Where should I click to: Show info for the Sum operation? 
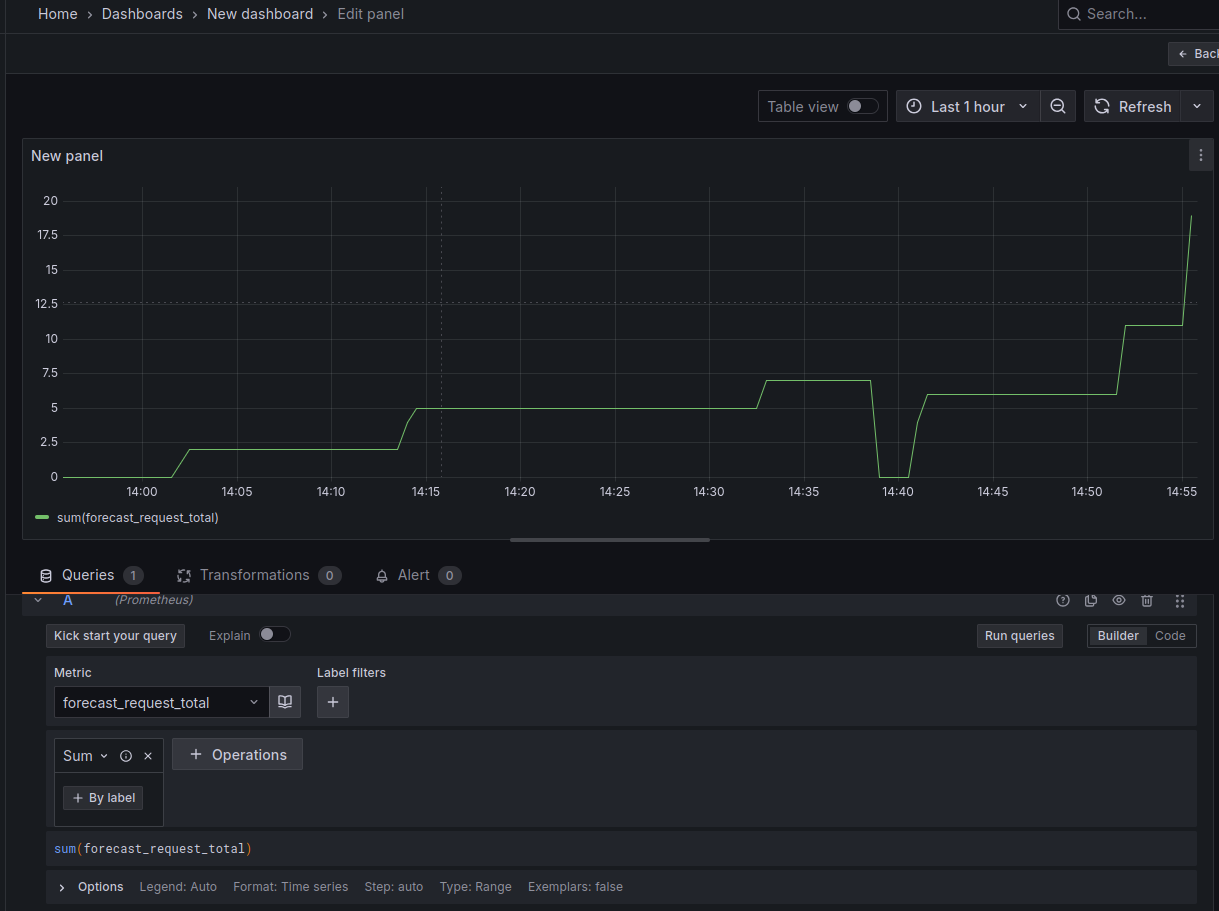[126, 756]
